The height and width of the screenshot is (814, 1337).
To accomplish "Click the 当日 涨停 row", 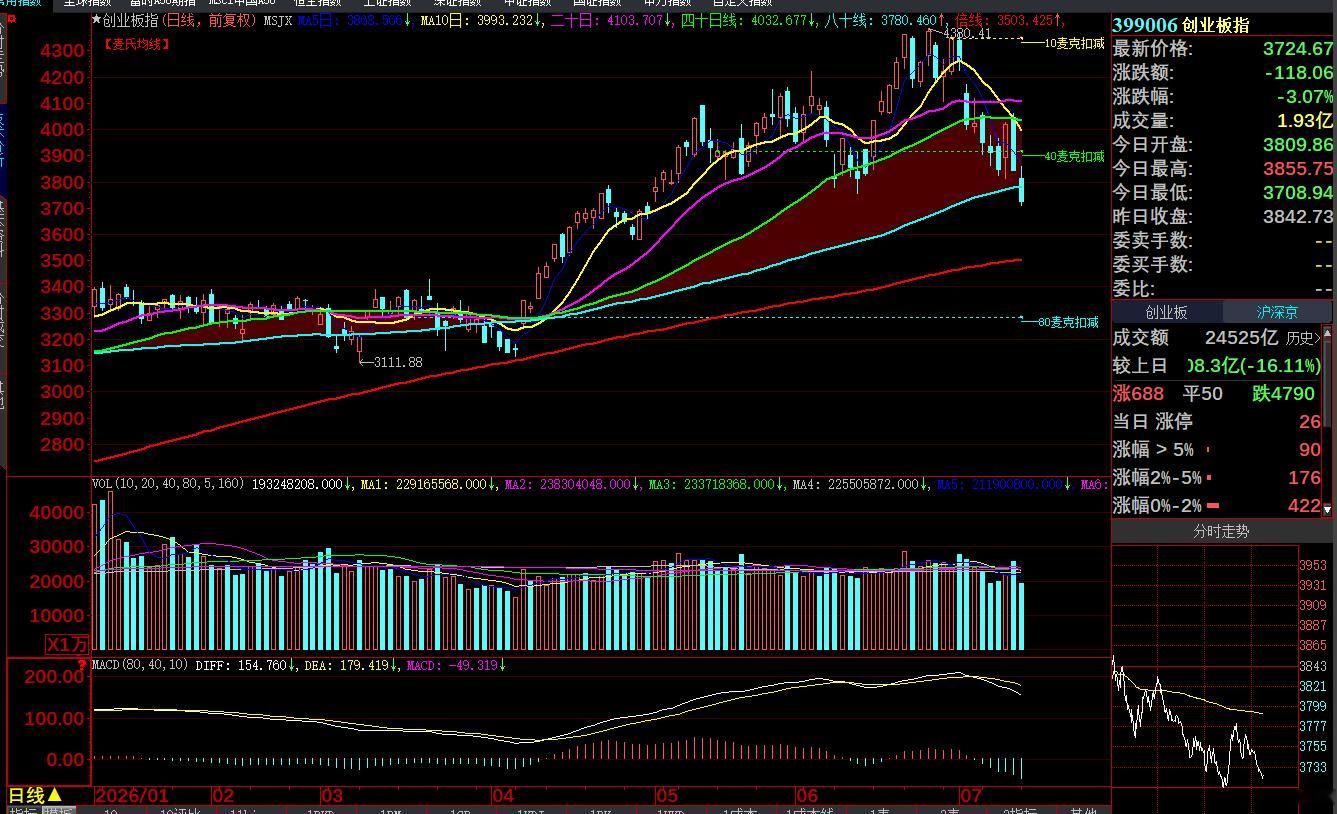I will point(1217,422).
